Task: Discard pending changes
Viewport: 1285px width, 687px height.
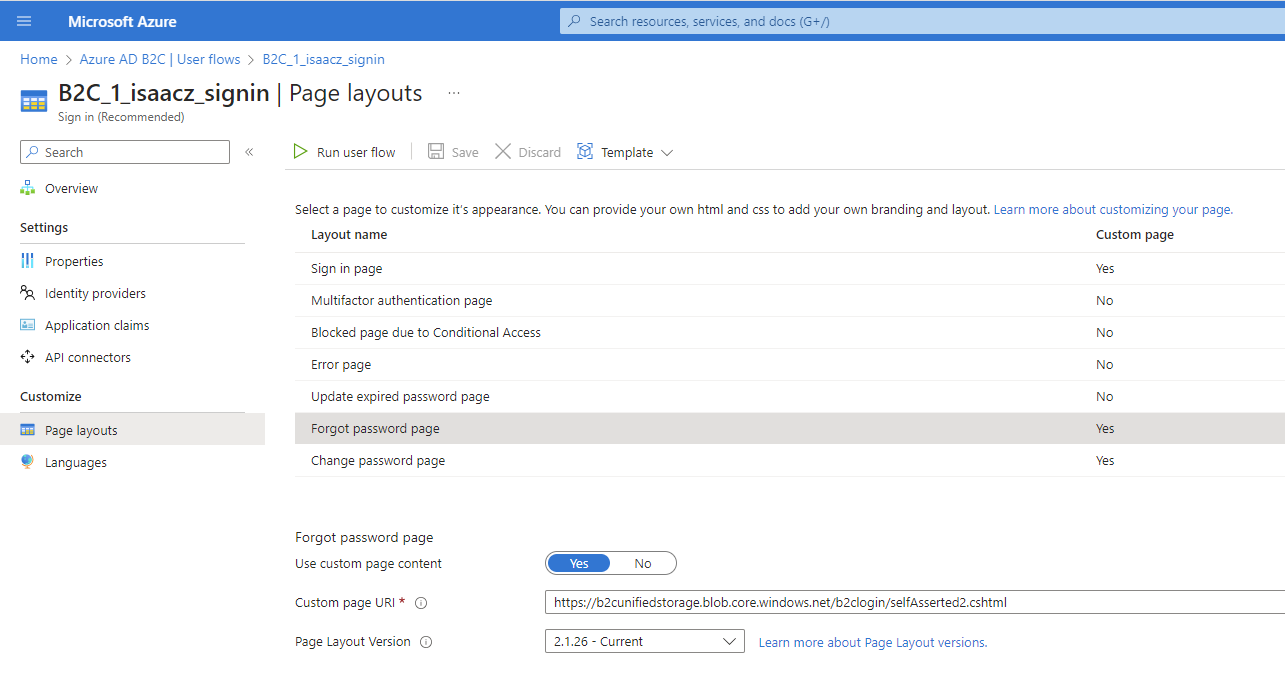Action: [527, 151]
